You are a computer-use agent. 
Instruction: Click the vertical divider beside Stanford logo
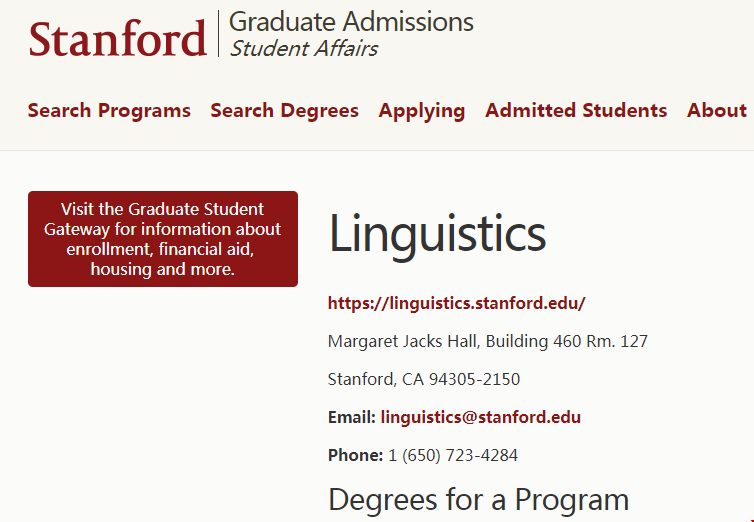[218, 33]
